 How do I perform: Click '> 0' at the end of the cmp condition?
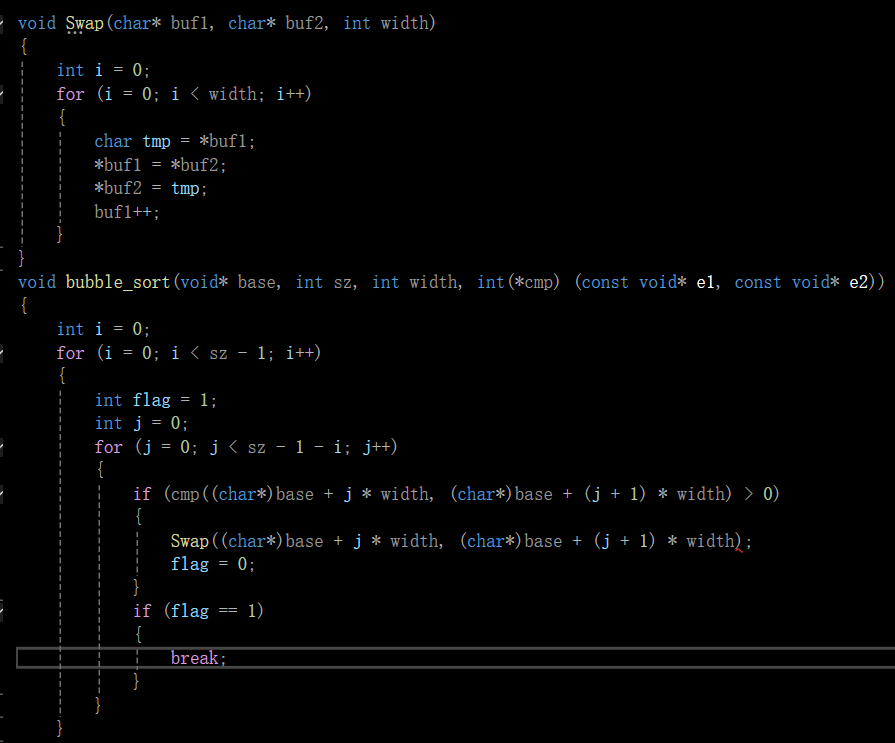pos(759,494)
